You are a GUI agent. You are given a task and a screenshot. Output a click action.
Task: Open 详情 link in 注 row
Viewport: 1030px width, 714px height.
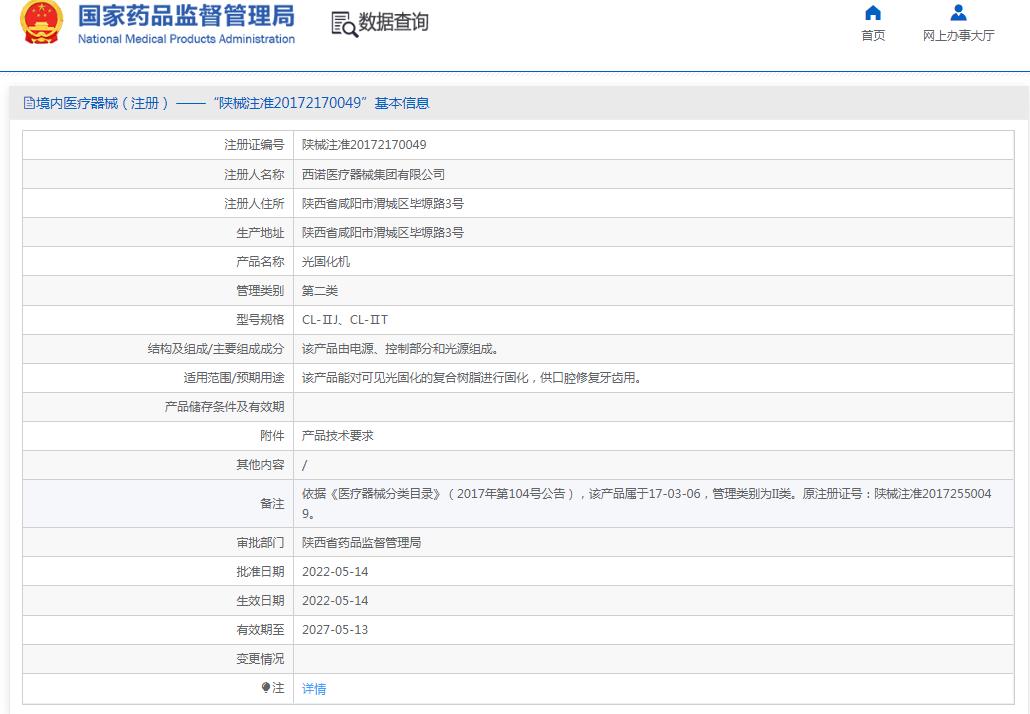point(314,688)
